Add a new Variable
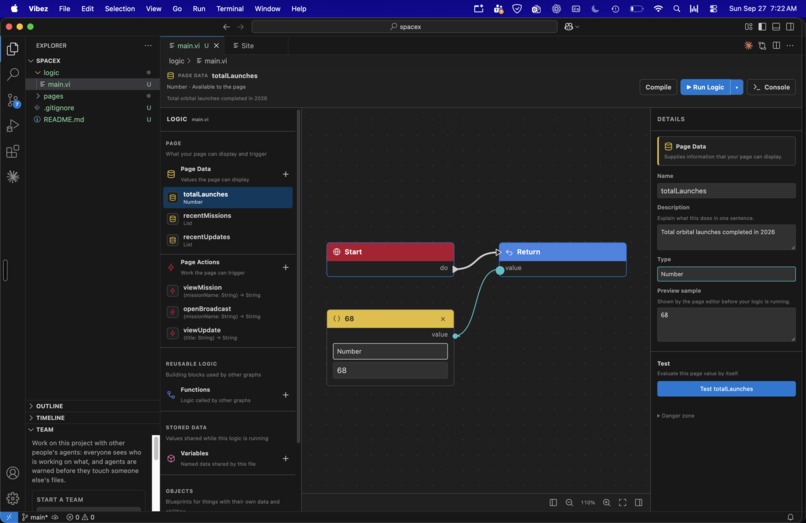The width and height of the screenshot is (806, 523). [285, 458]
